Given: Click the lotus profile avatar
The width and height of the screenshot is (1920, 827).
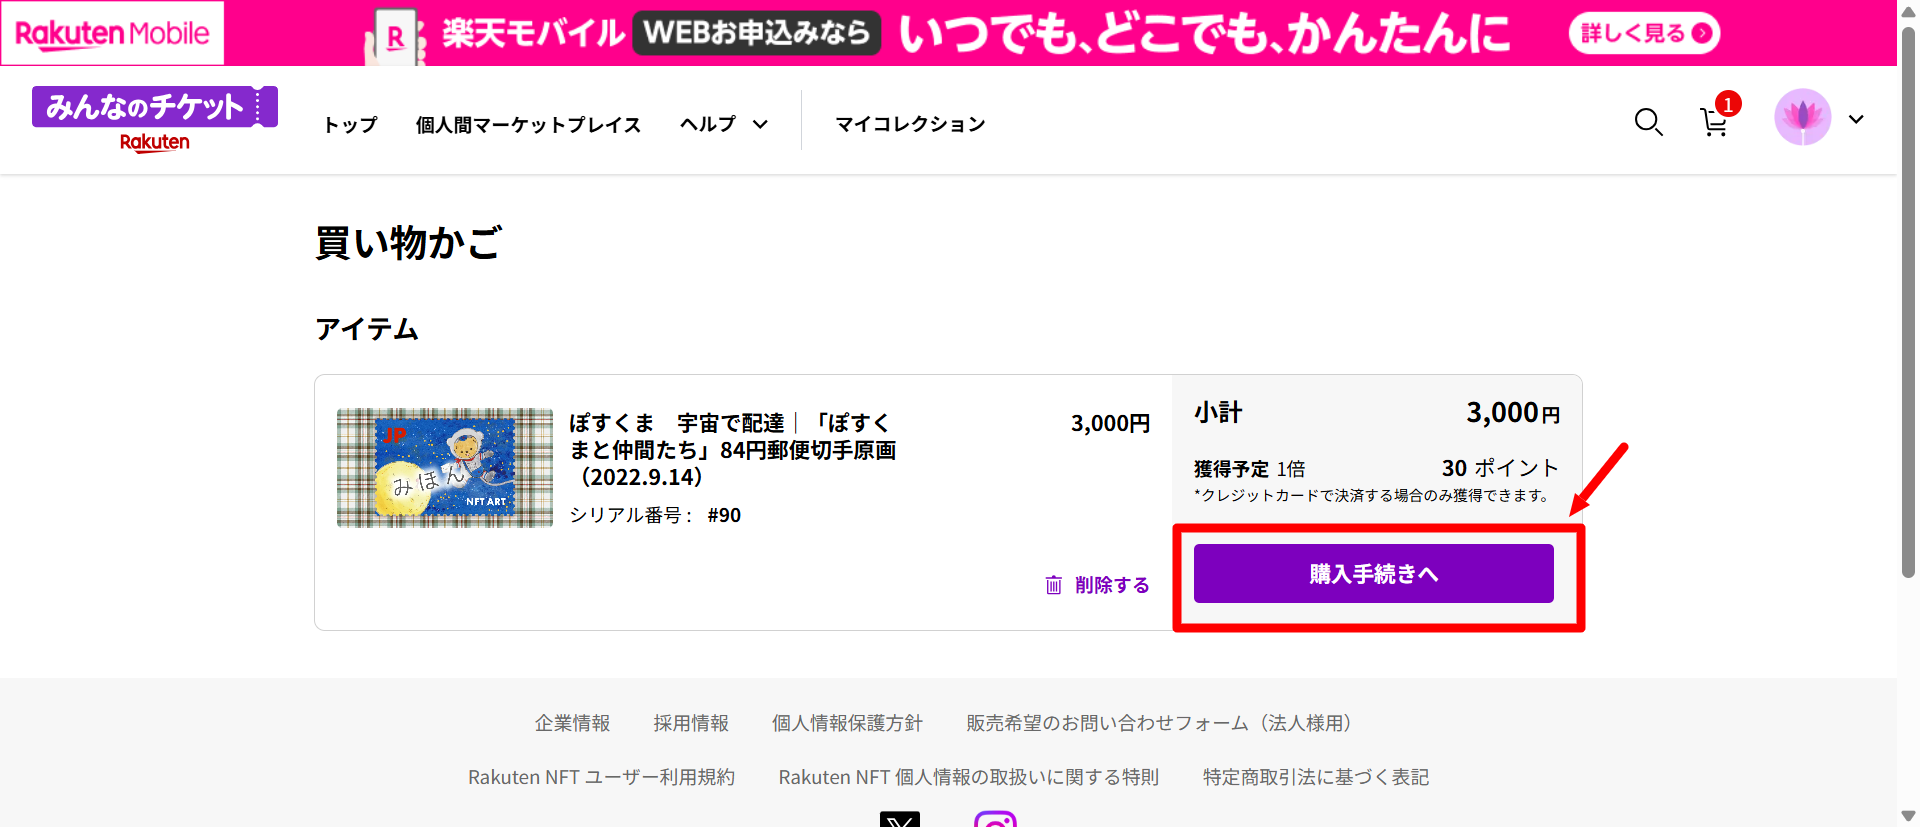Looking at the screenshot, I should coord(1802,118).
